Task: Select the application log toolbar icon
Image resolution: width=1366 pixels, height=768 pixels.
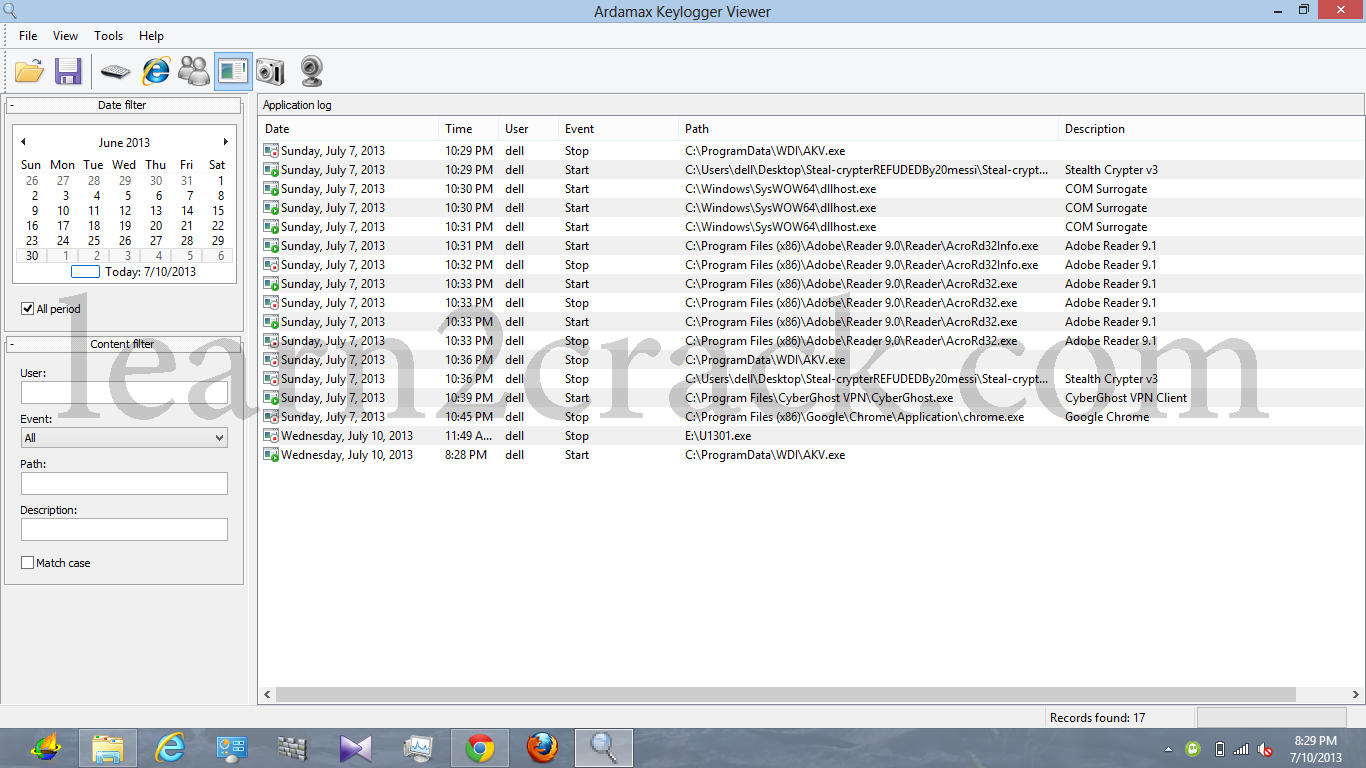Action: coord(233,71)
